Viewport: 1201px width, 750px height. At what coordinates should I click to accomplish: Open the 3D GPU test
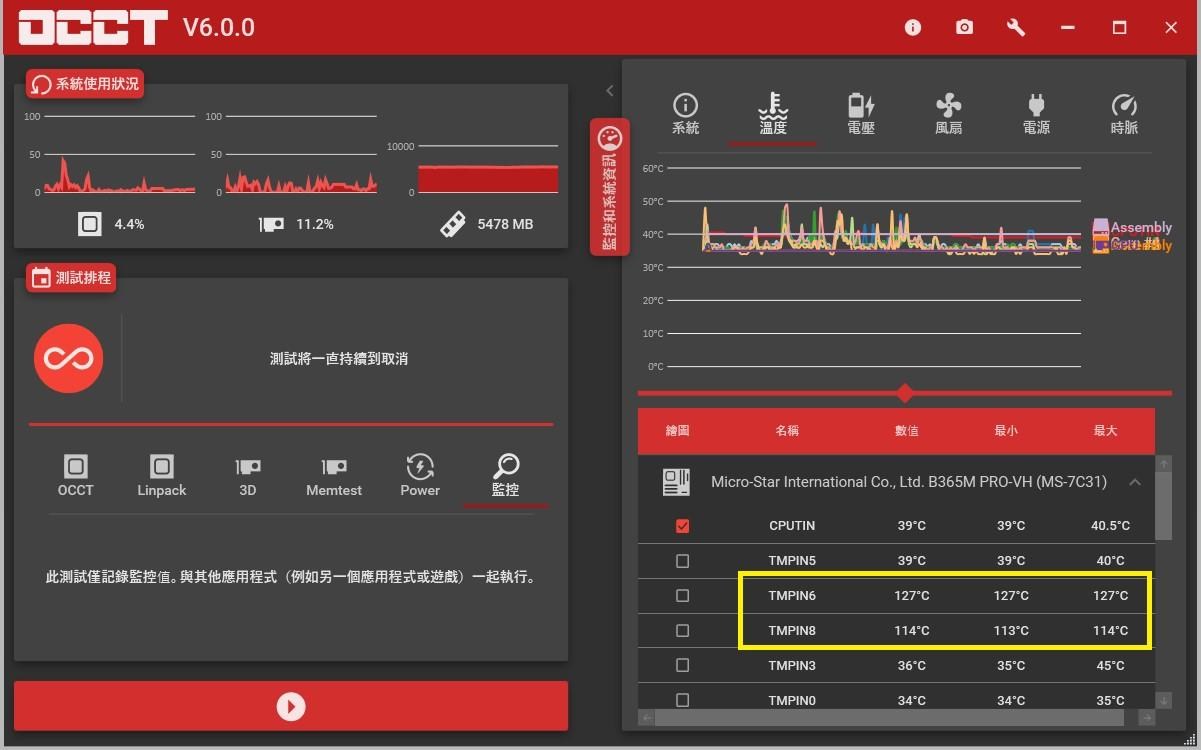coord(247,470)
